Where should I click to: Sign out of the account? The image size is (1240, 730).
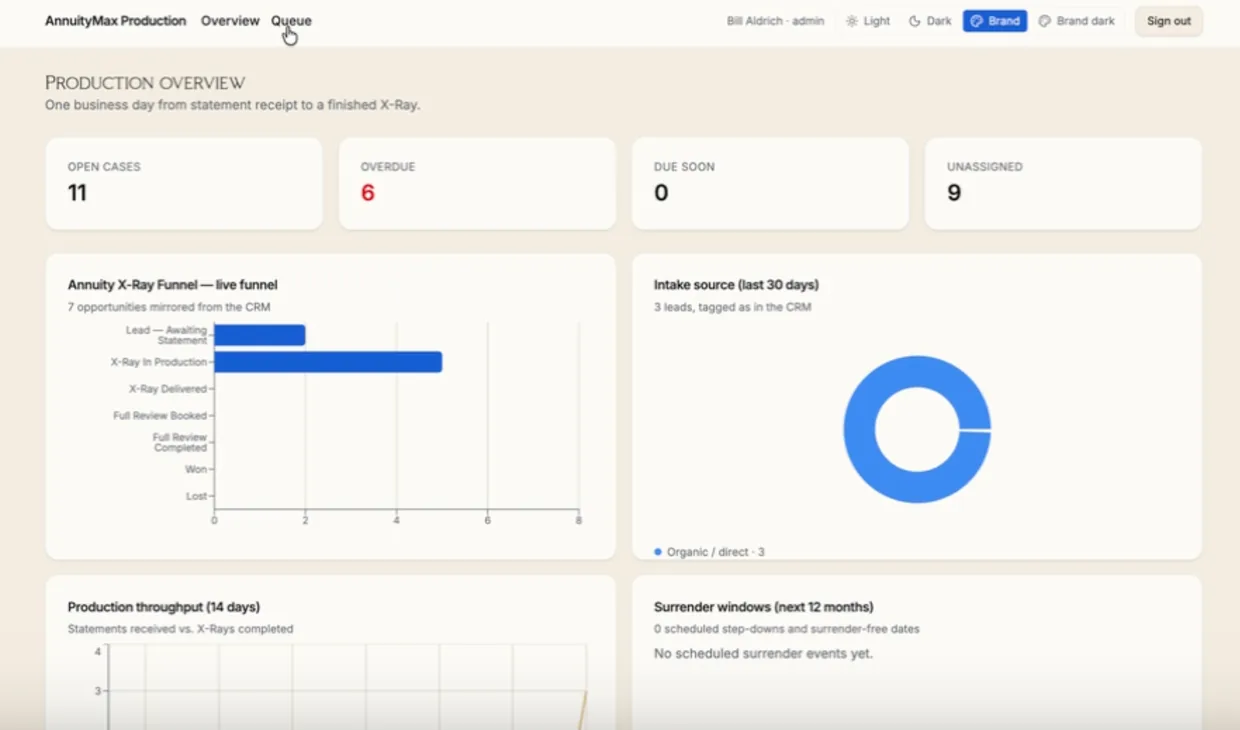click(x=1169, y=21)
